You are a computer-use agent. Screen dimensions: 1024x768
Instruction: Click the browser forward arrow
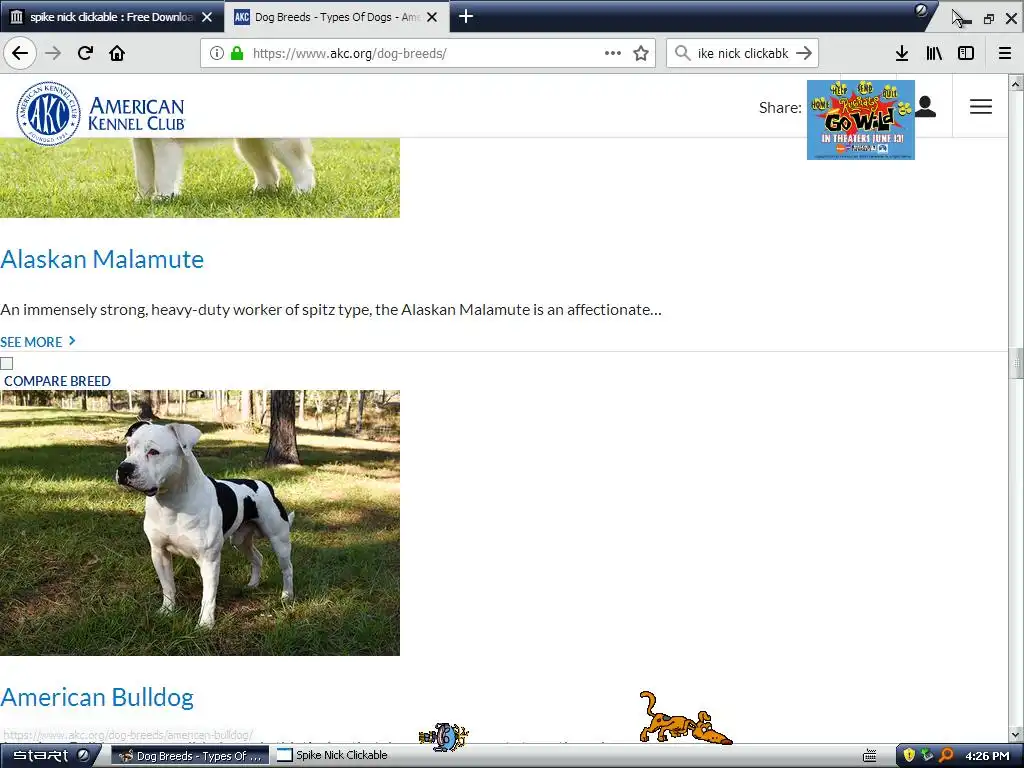(53, 53)
